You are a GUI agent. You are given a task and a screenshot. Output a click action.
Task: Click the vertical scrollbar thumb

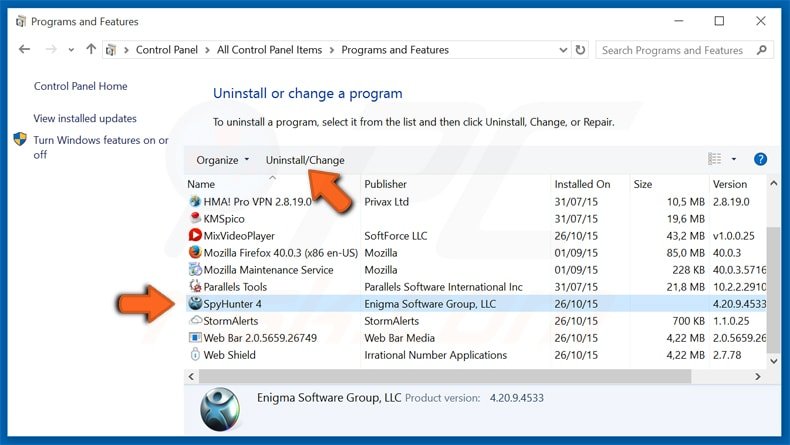[773, 290]
